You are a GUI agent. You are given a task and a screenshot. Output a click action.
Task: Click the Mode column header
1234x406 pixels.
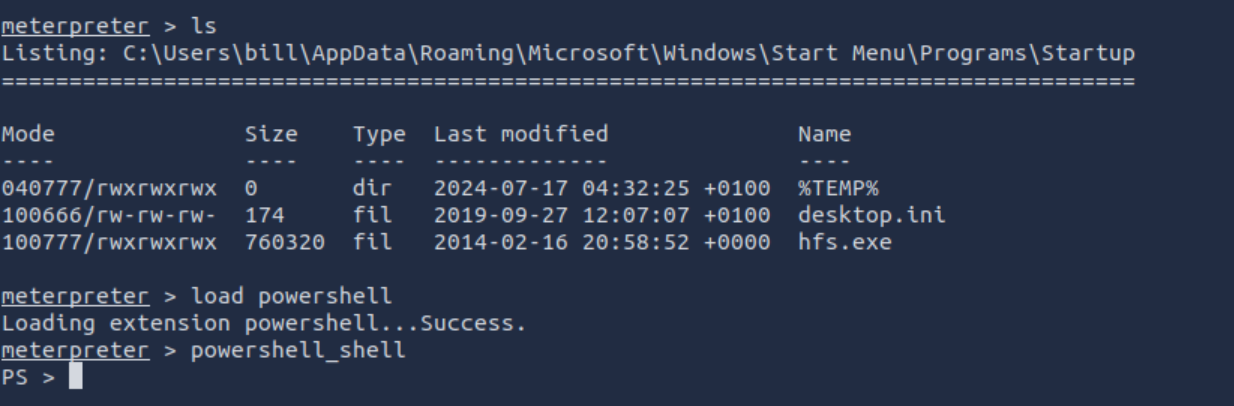point(28,133)
